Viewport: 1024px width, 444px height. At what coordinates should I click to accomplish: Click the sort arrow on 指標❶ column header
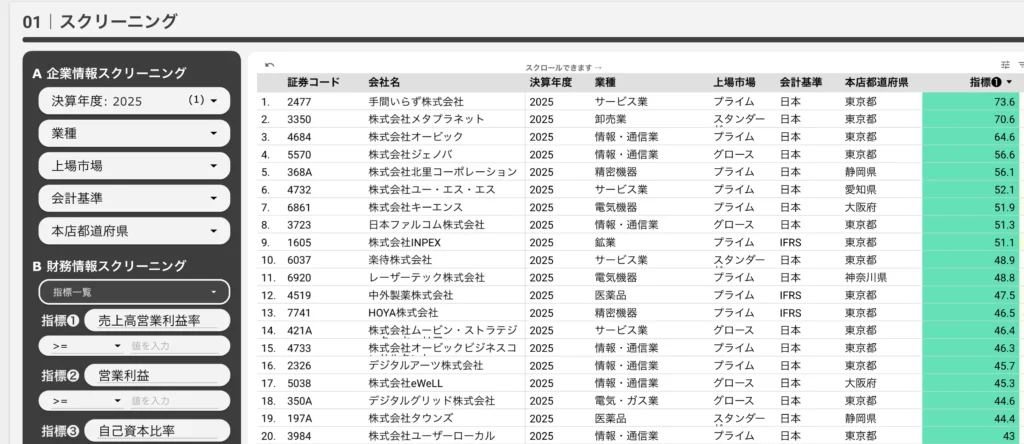coord(1010,83)
